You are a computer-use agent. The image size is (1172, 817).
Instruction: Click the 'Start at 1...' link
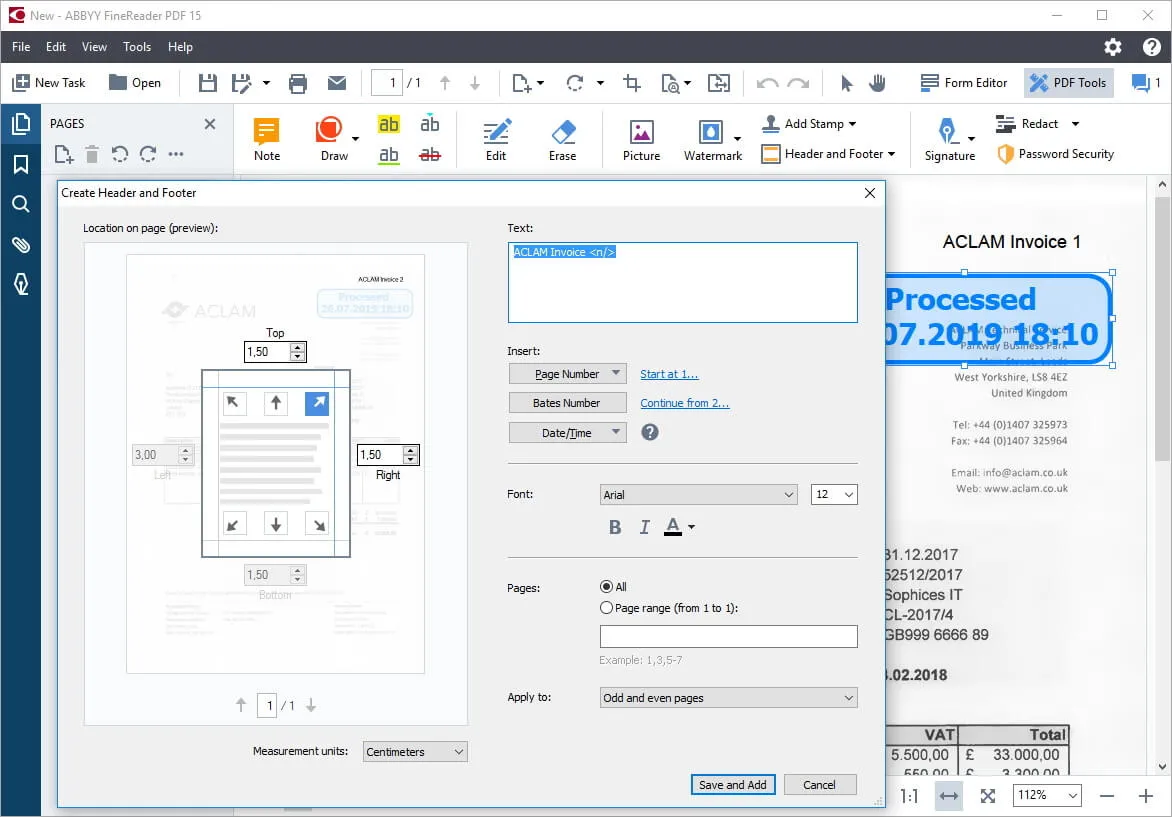pyautogui.click(x=669, y=374)
